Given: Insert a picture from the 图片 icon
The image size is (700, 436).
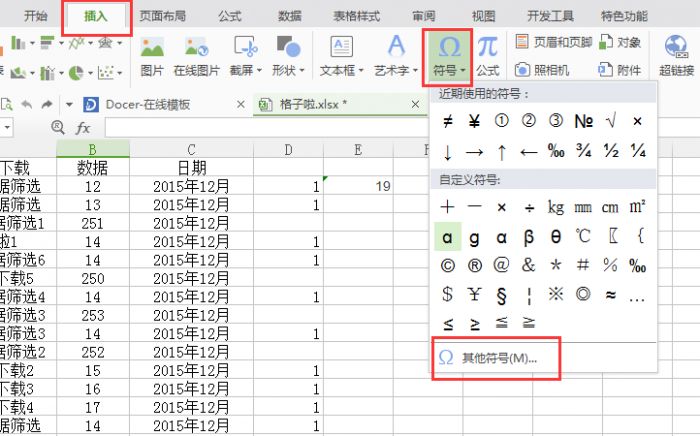Looking at the screenshot, I should point(152,56).
